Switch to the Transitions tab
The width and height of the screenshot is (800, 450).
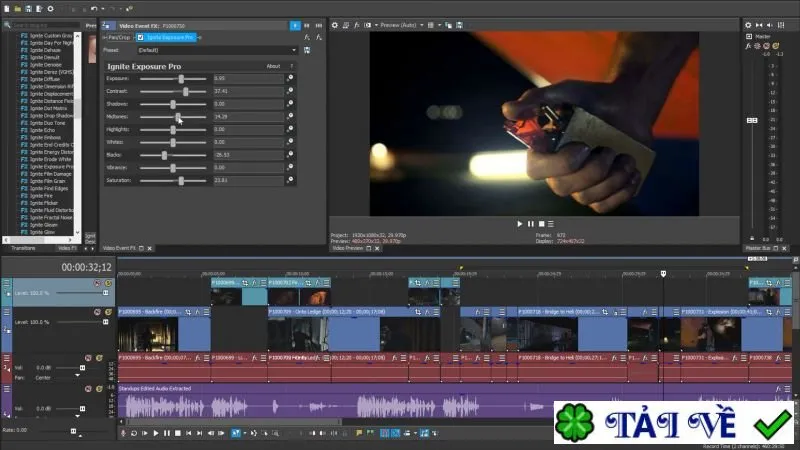coord(23,248)
